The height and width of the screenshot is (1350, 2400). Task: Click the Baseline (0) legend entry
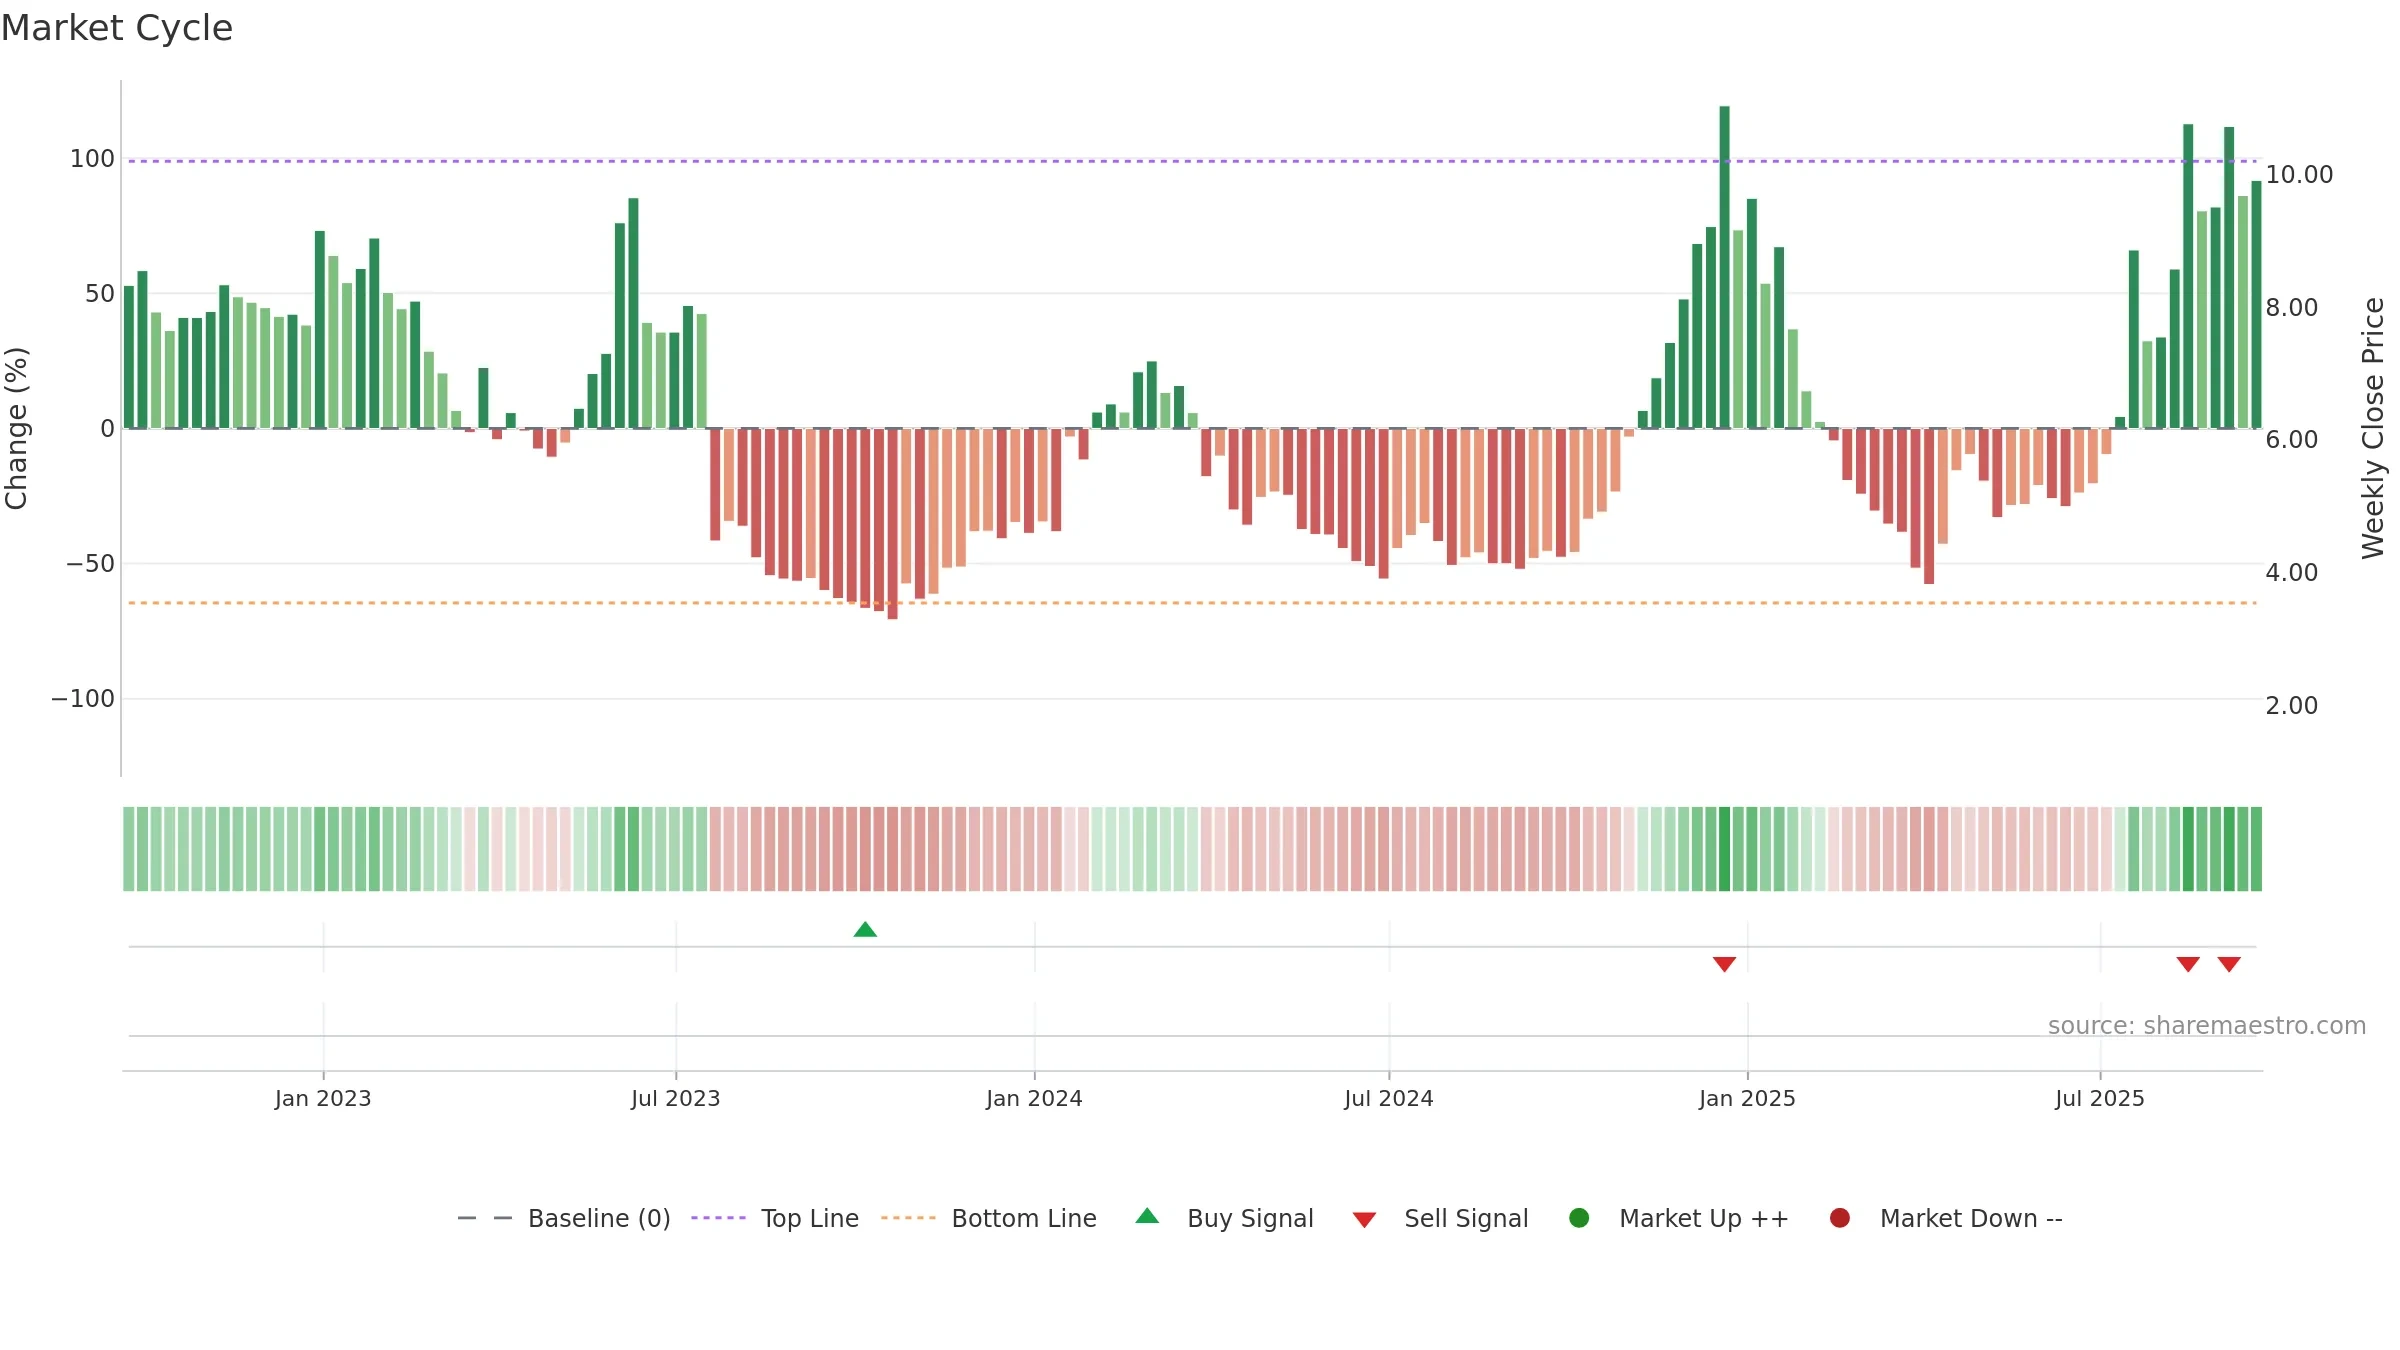pos(563,1218)
